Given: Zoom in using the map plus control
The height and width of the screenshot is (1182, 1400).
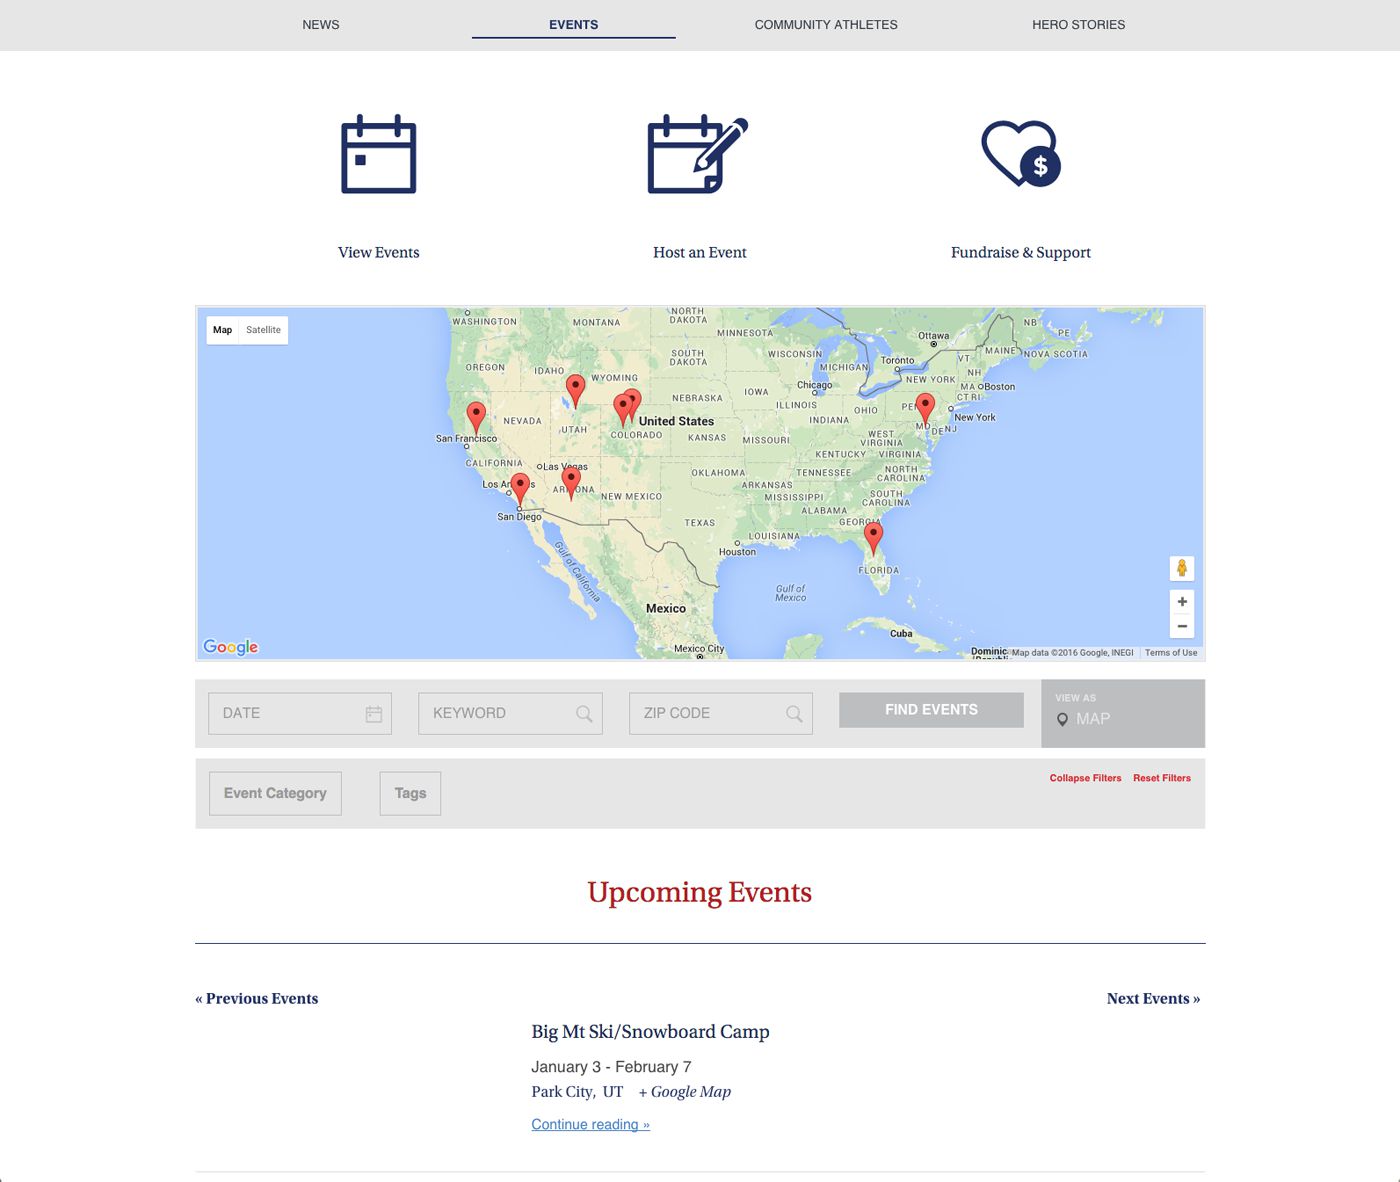Looking at the screenshot, I should click(1183, 601).
